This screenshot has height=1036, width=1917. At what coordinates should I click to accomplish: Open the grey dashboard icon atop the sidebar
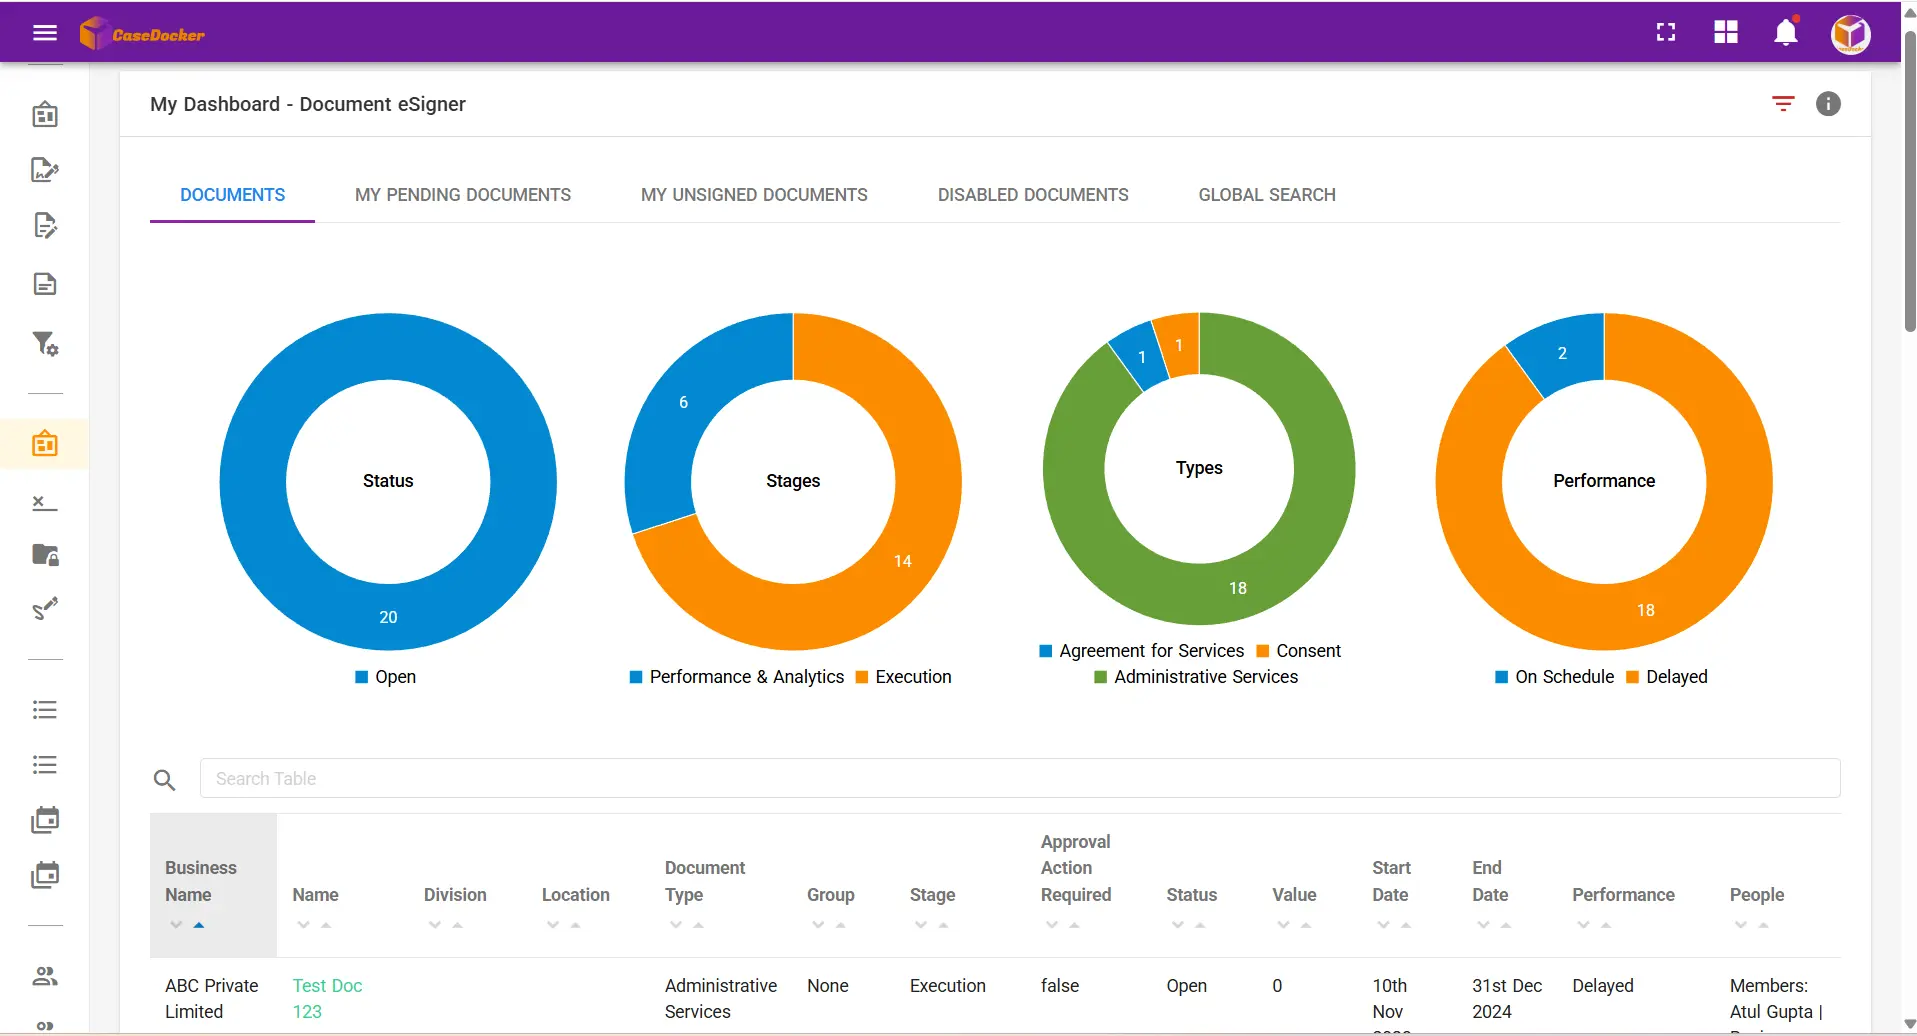(45, 114)
